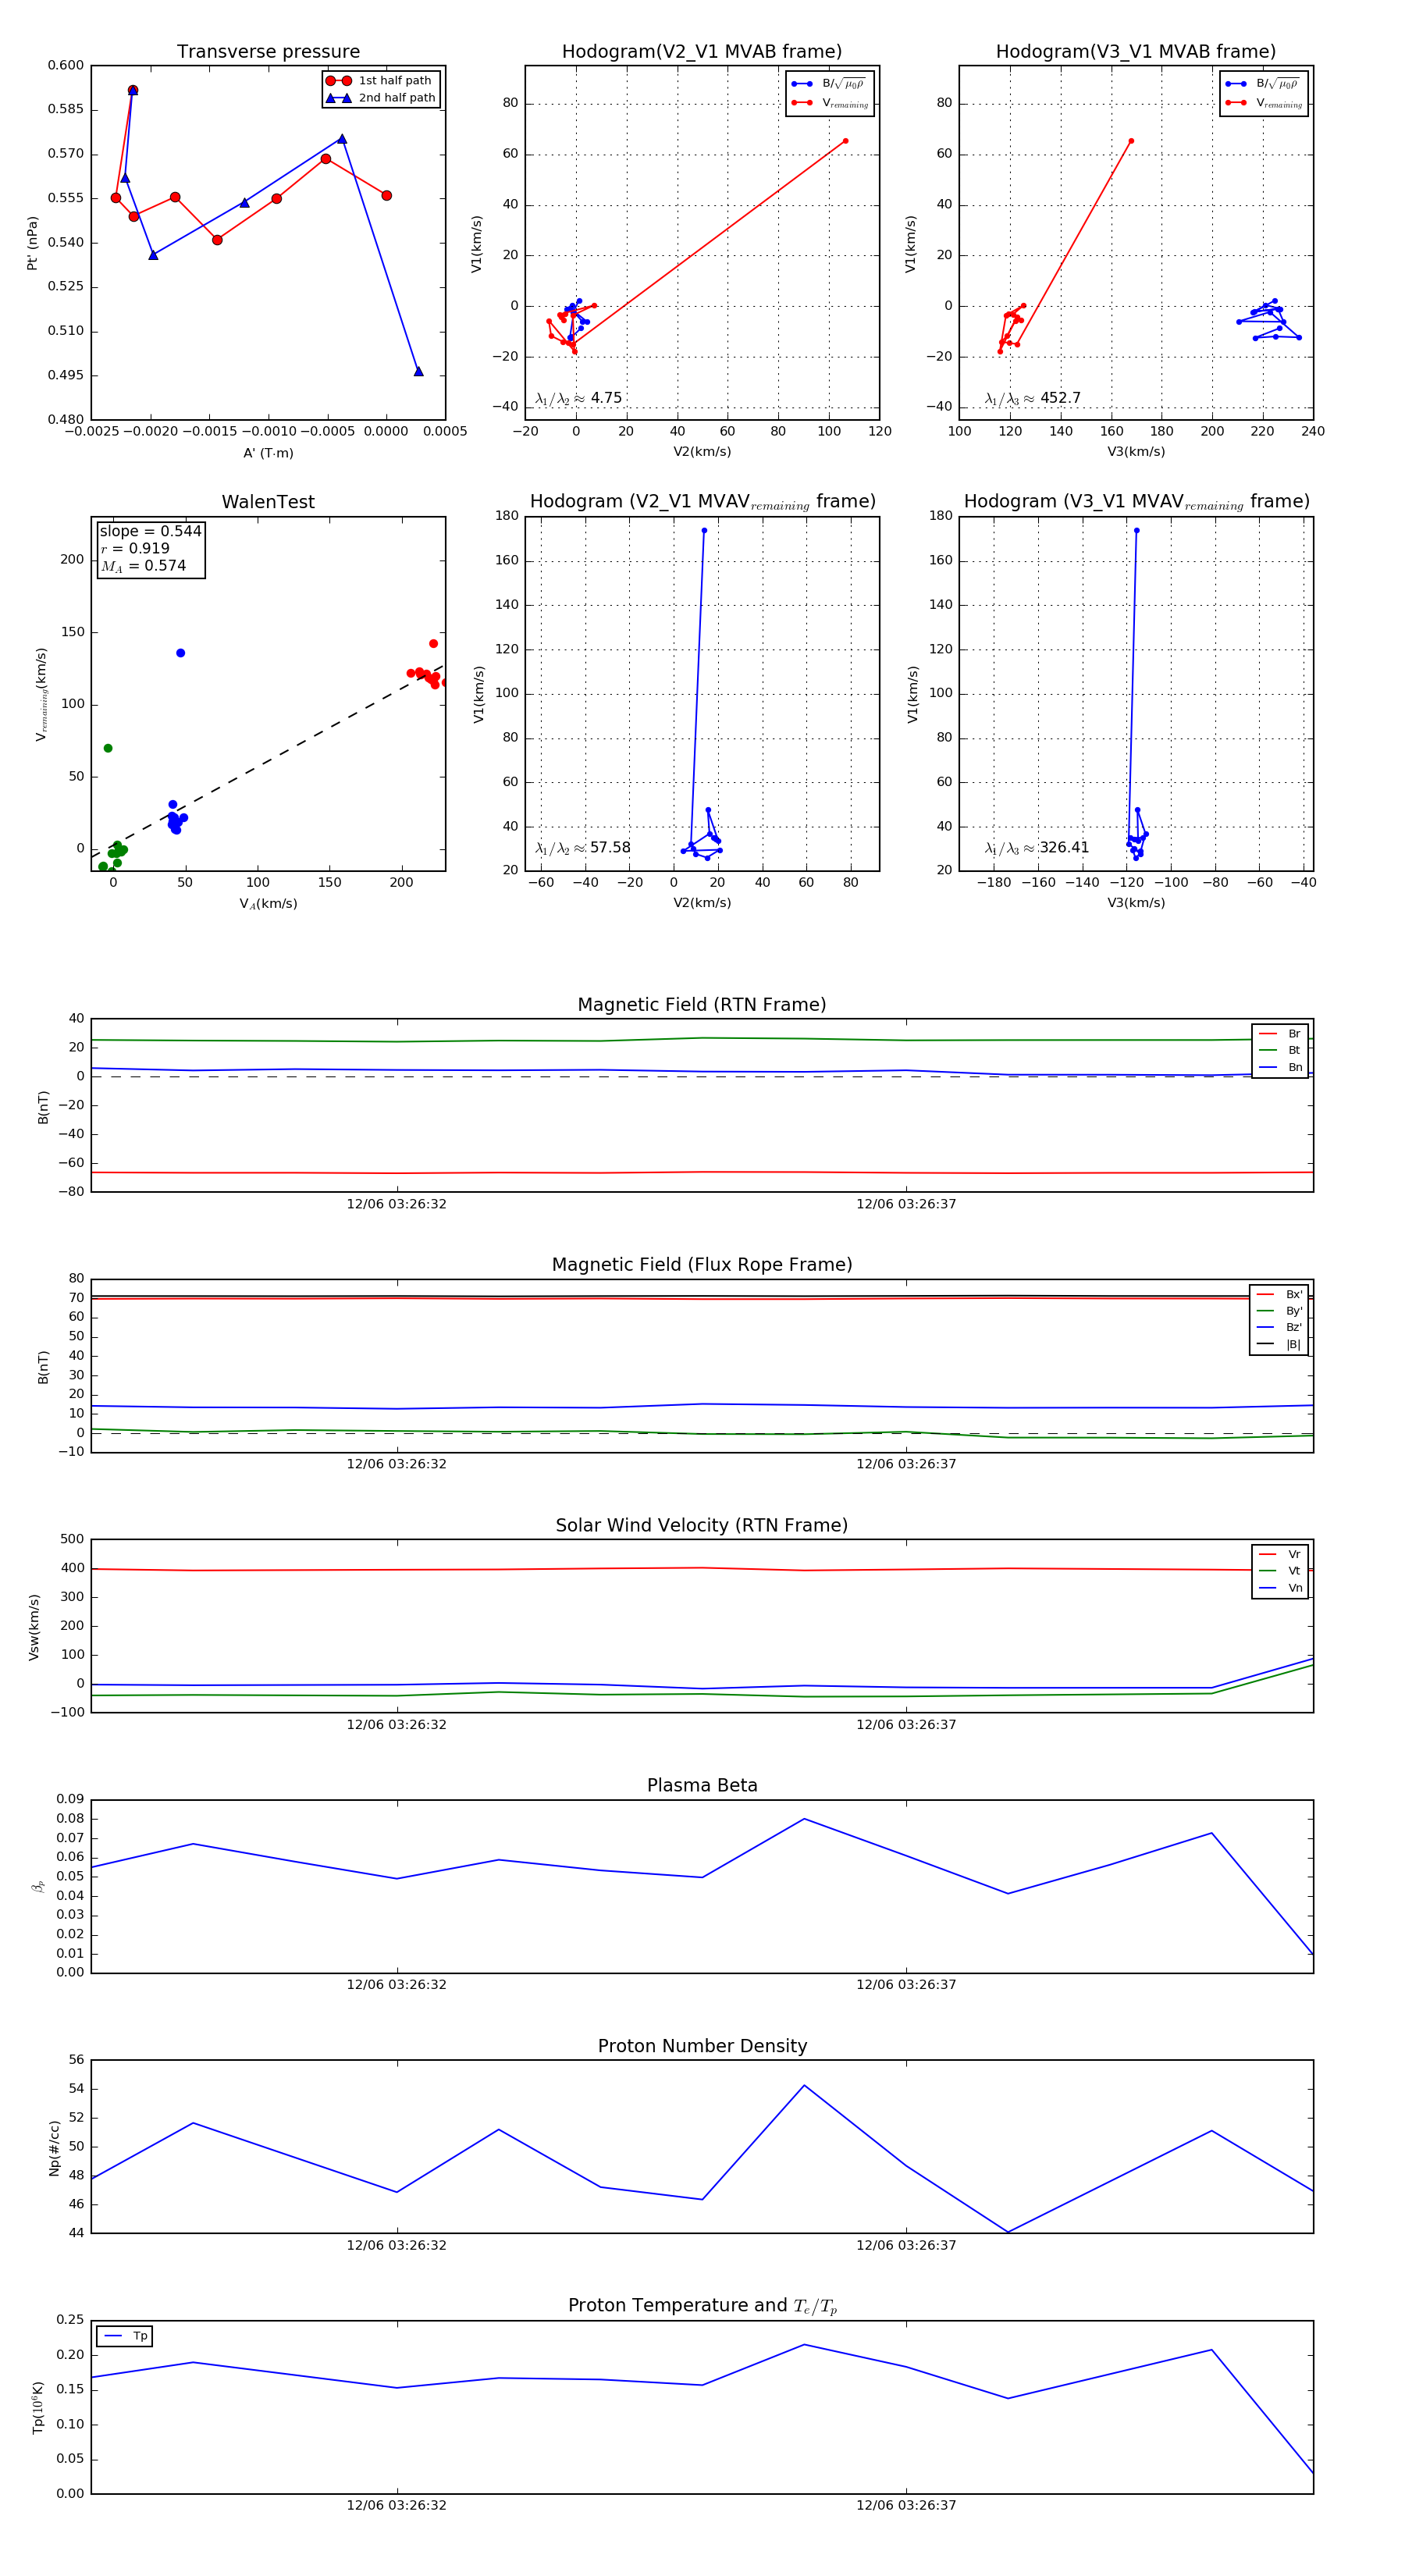Click the lowest blue triangle in Transverse pressure plot
The width and height of the screenshot is (1405, 2576).
click(x=418, y=371)
